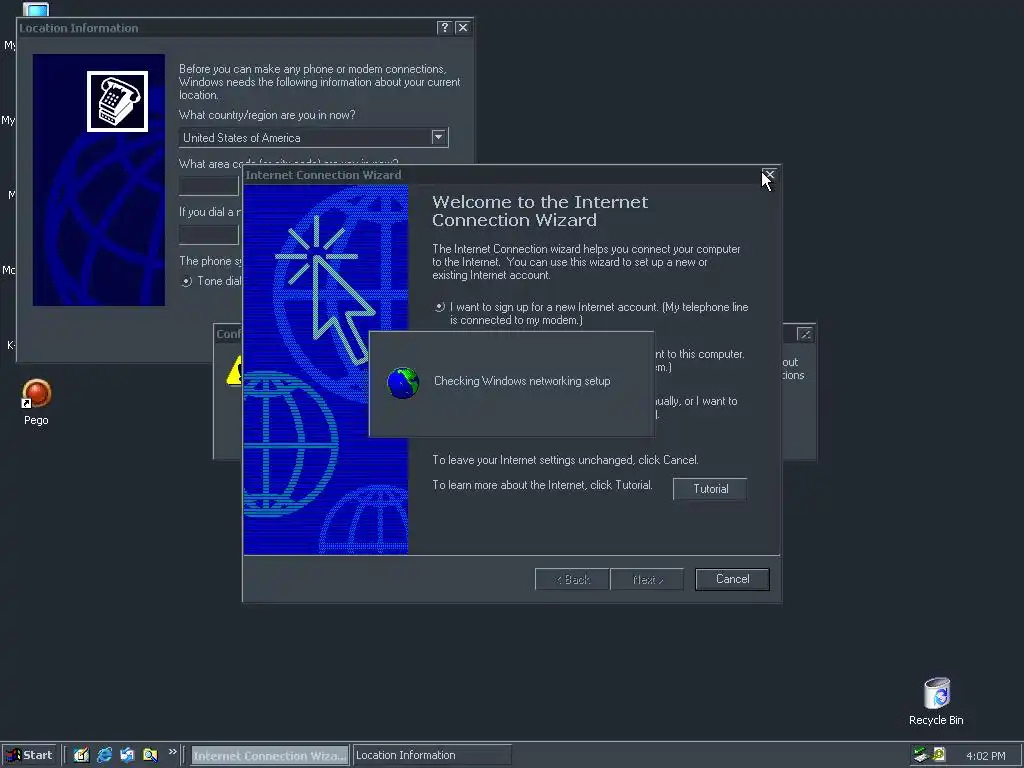
Task: Click the globe icon in the checking popup
Action: pos(403,383)
